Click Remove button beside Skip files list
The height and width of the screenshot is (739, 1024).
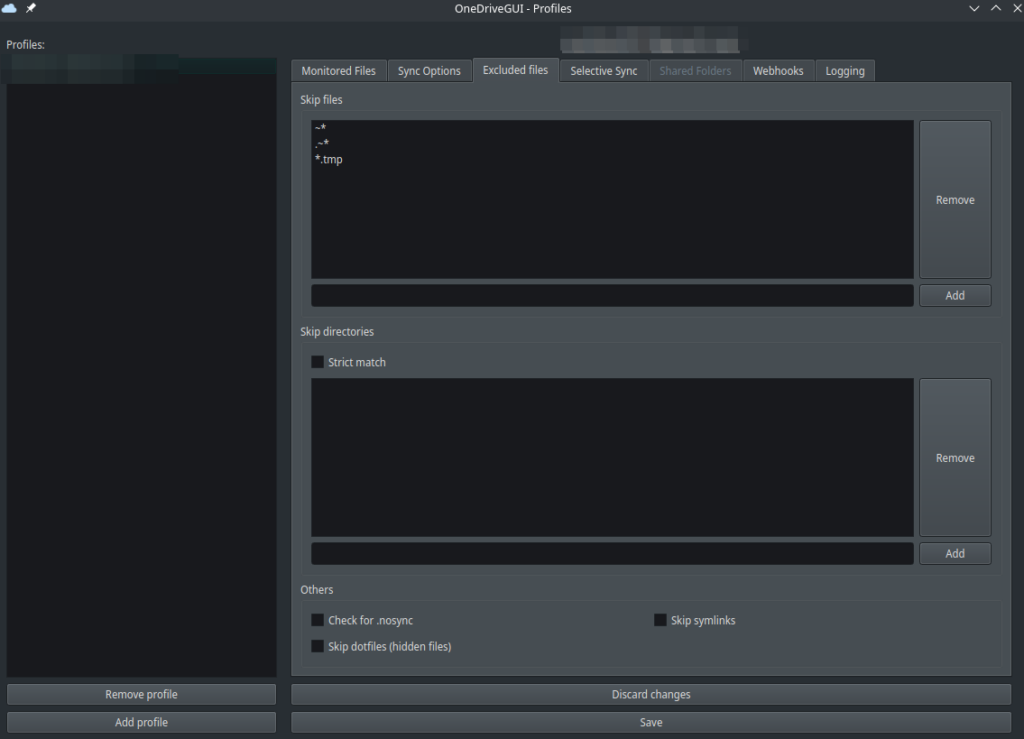(955, 199)
